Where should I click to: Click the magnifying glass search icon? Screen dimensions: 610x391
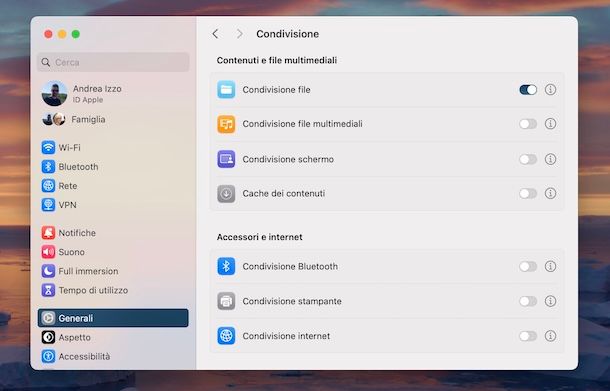(46, 62)
